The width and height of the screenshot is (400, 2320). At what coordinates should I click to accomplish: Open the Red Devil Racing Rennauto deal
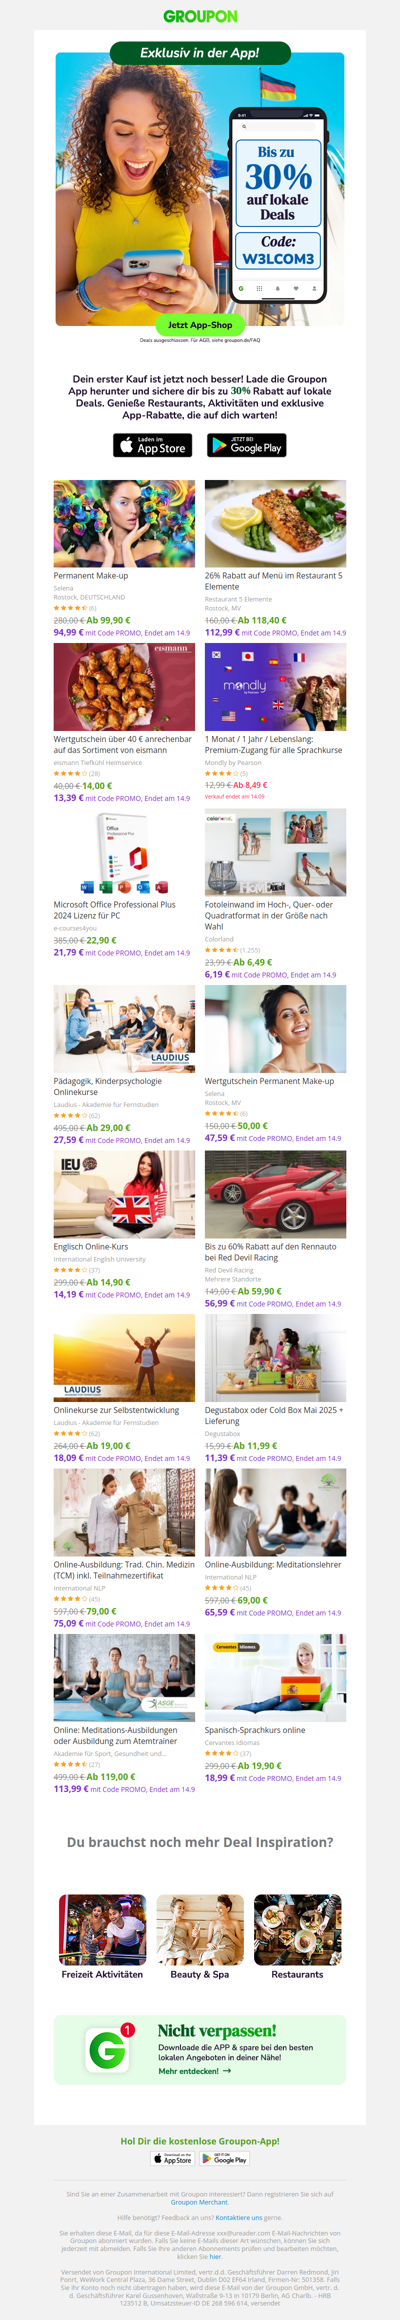[276, 1194]
